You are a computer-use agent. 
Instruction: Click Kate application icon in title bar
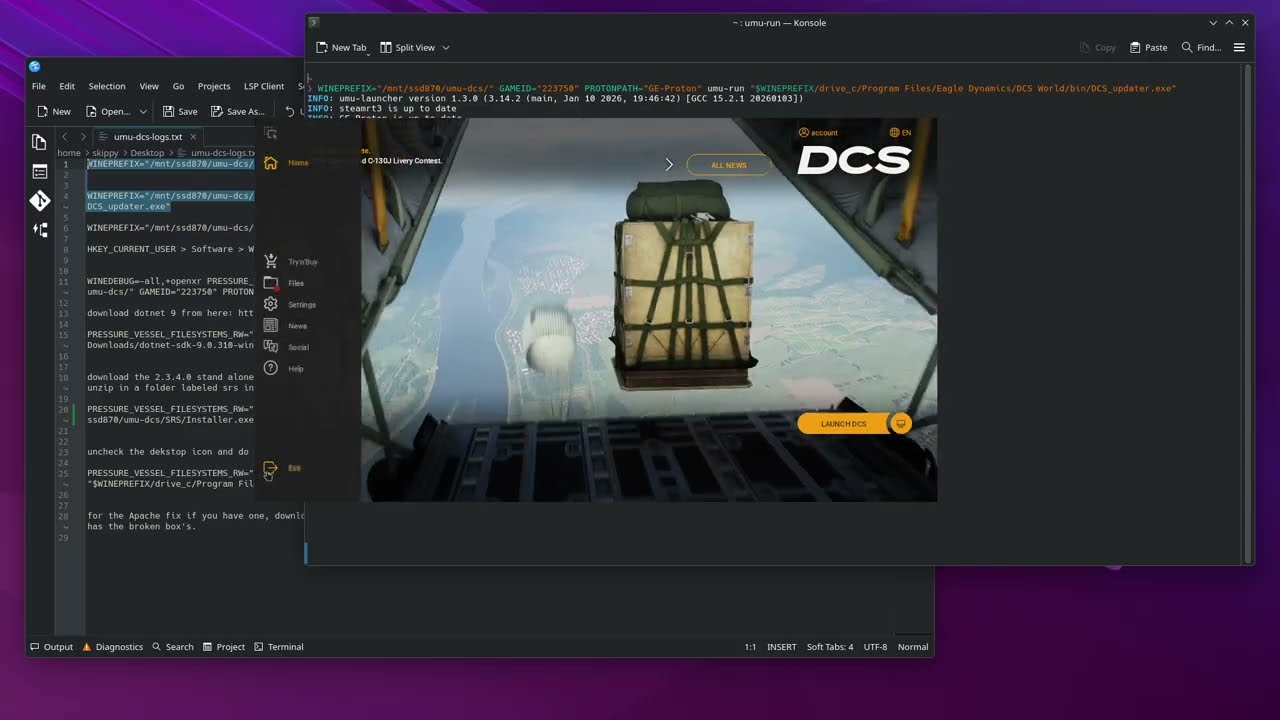click(x=35, y=66)
